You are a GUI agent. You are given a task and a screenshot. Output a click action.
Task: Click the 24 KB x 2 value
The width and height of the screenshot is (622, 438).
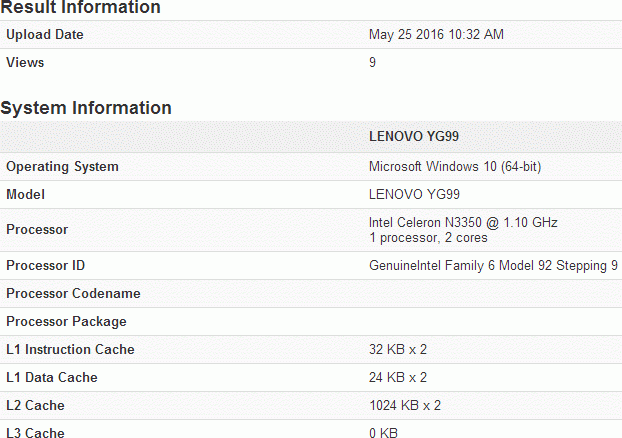(398, 377)
